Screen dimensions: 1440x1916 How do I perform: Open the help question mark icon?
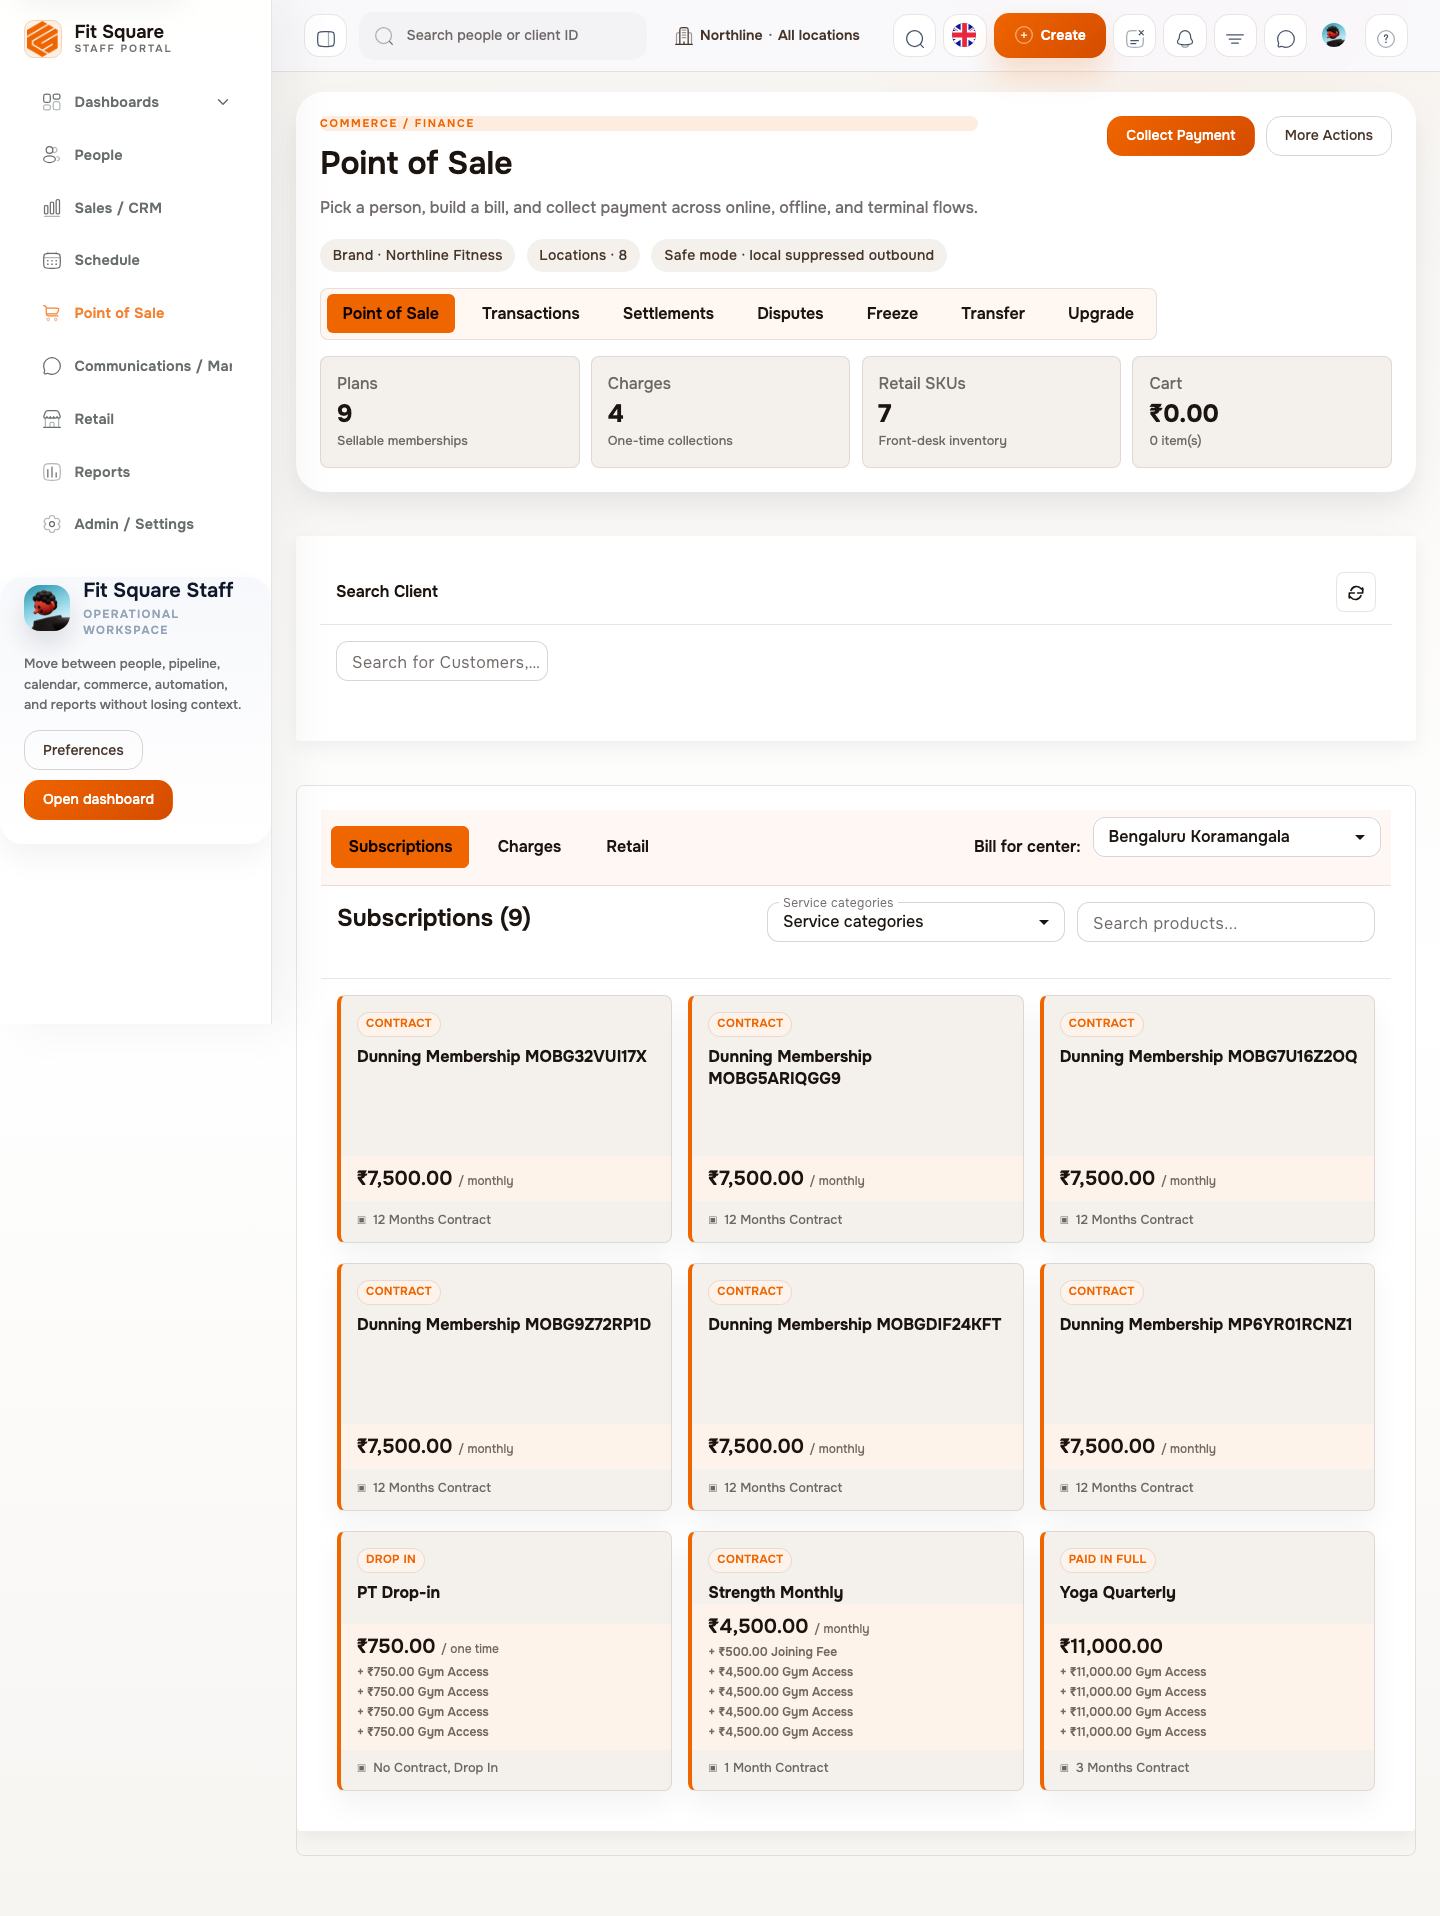point(1386,36)
